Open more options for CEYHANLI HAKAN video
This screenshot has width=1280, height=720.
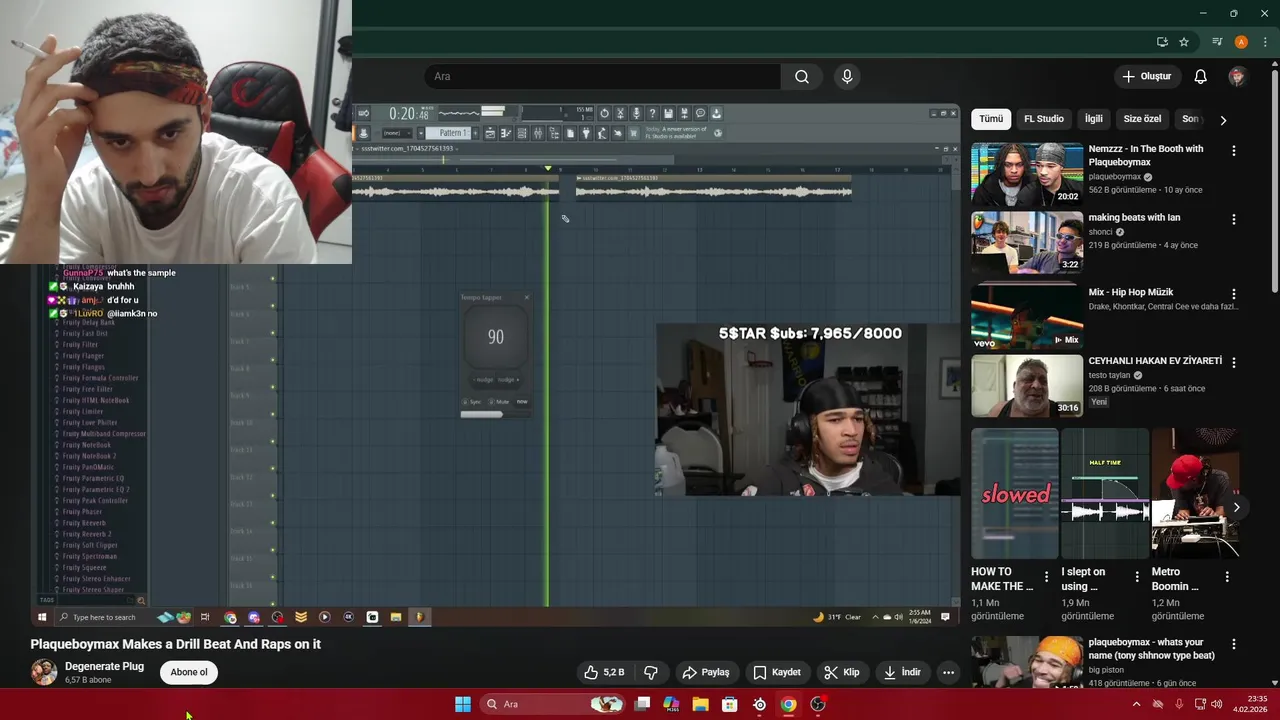[x=1233, y=363]
